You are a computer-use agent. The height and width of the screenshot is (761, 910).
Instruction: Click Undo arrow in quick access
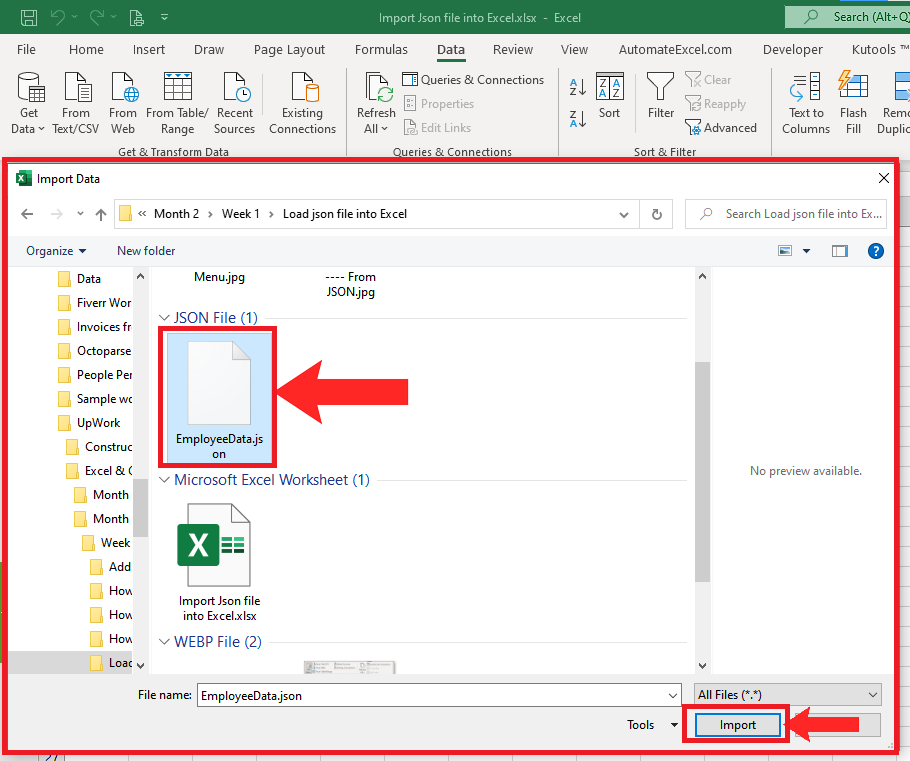click(x=57, y=17)
